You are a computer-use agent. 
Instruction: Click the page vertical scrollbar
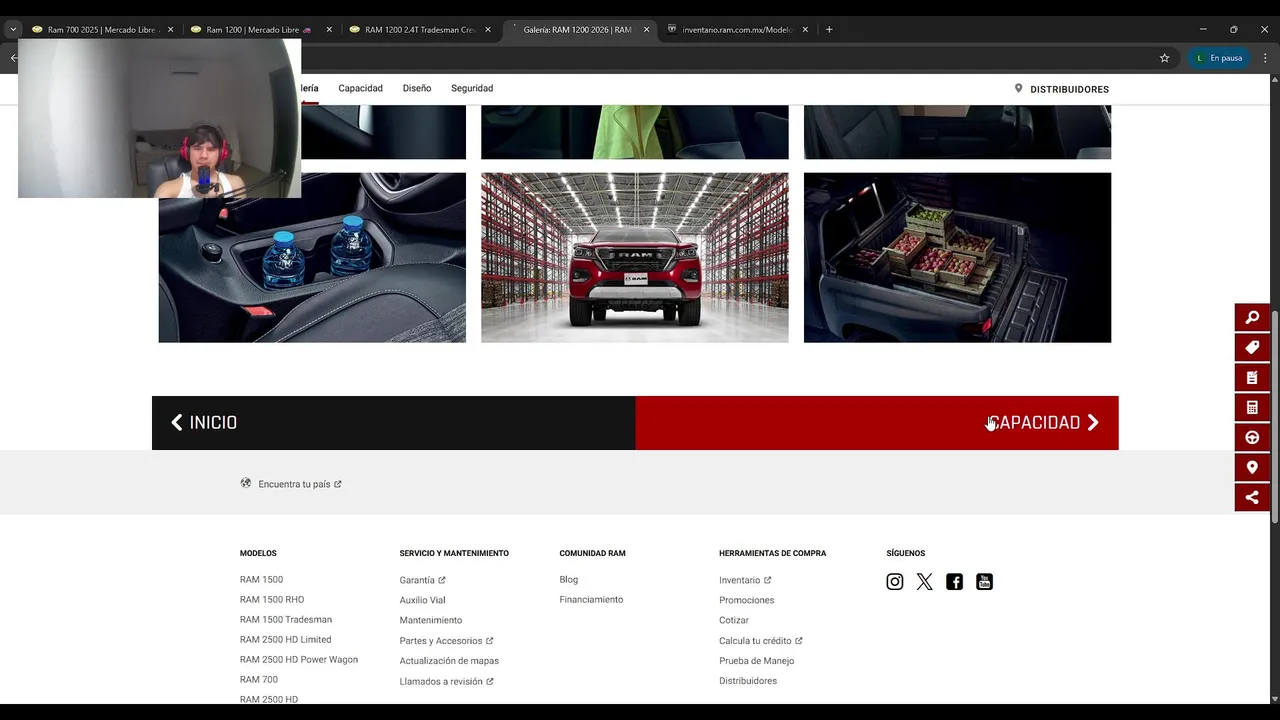(1275, 415)
